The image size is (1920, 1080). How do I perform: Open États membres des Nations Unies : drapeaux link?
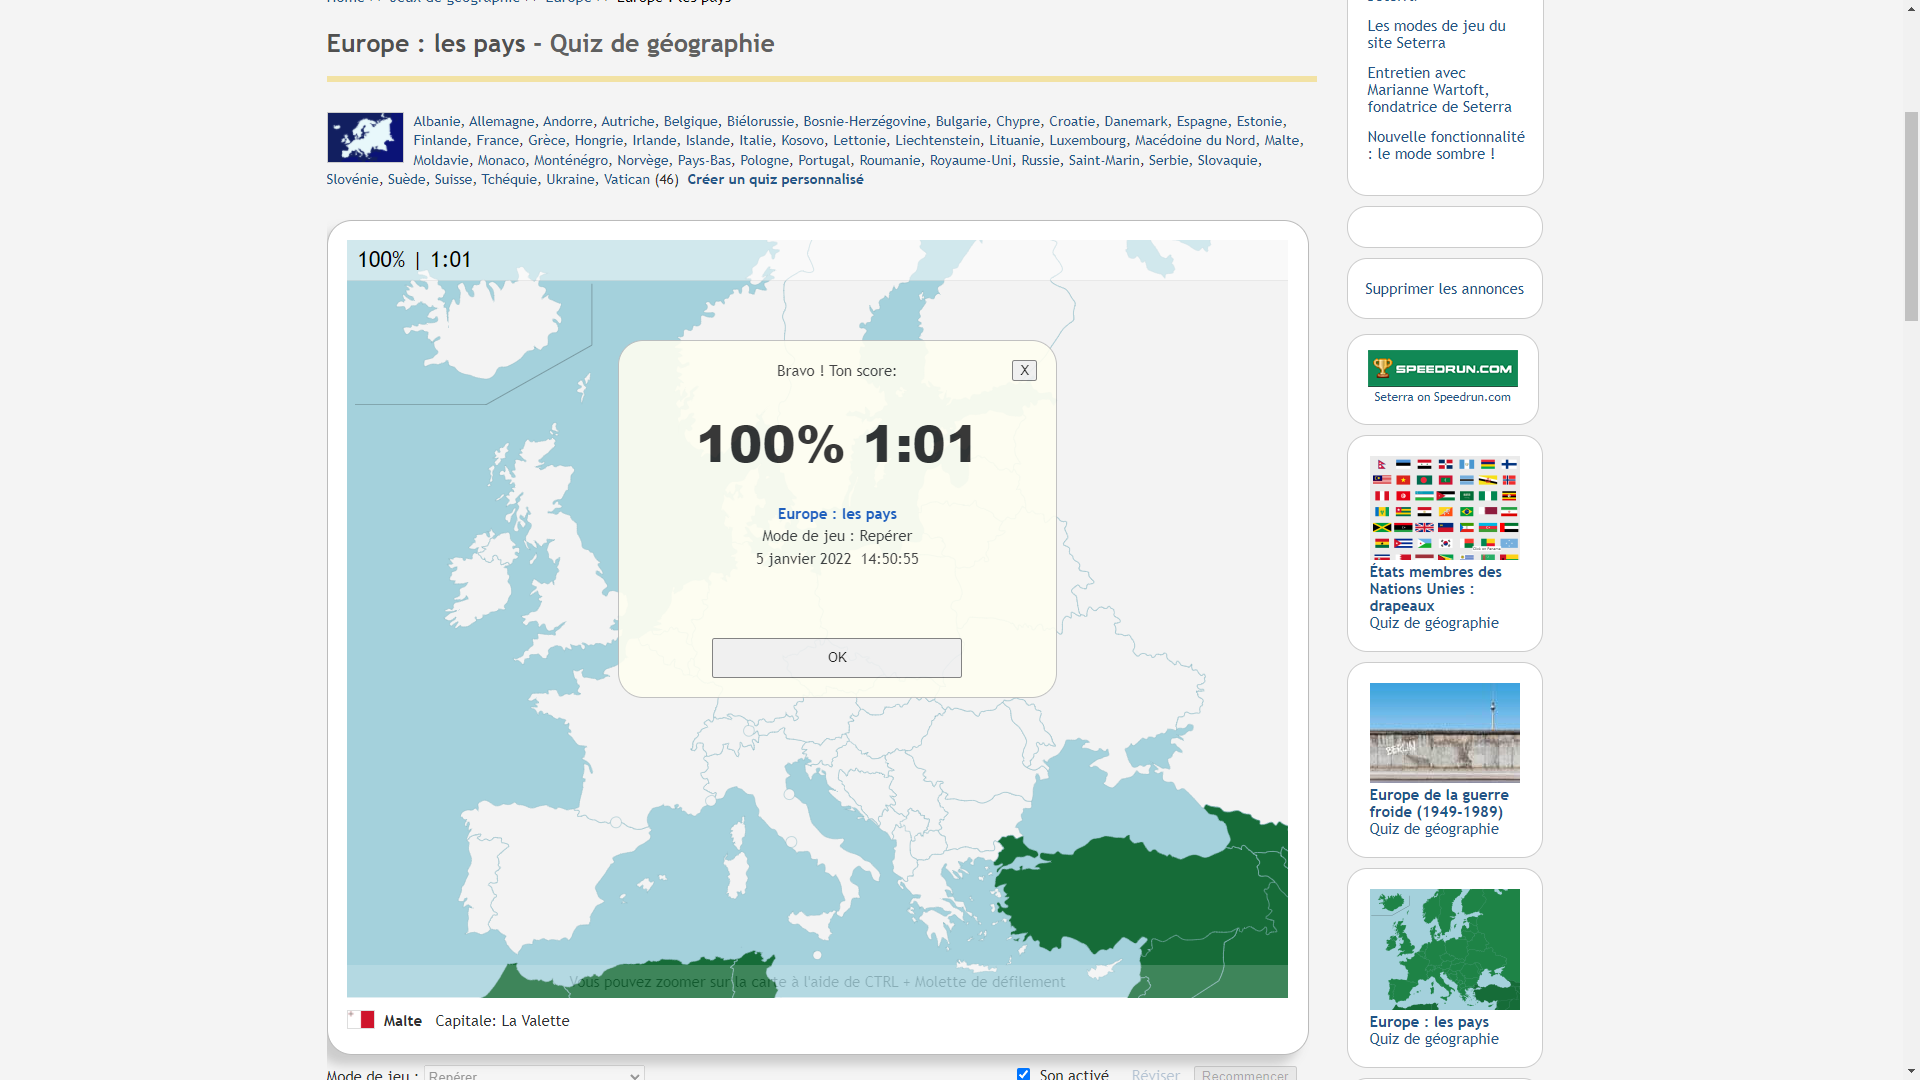click(x=1435, y=588)
